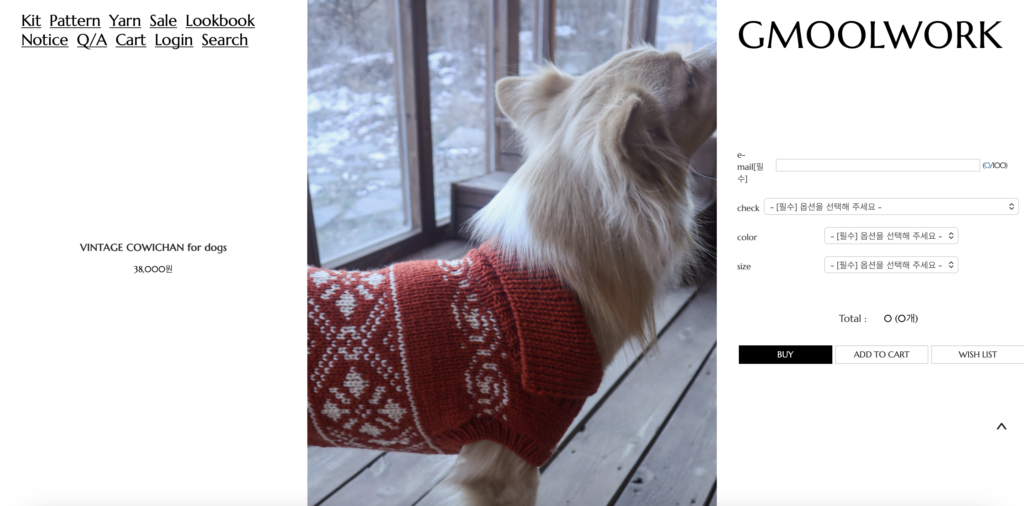
Task: Open the color option dropdown
Action: (x=891, y=236)
